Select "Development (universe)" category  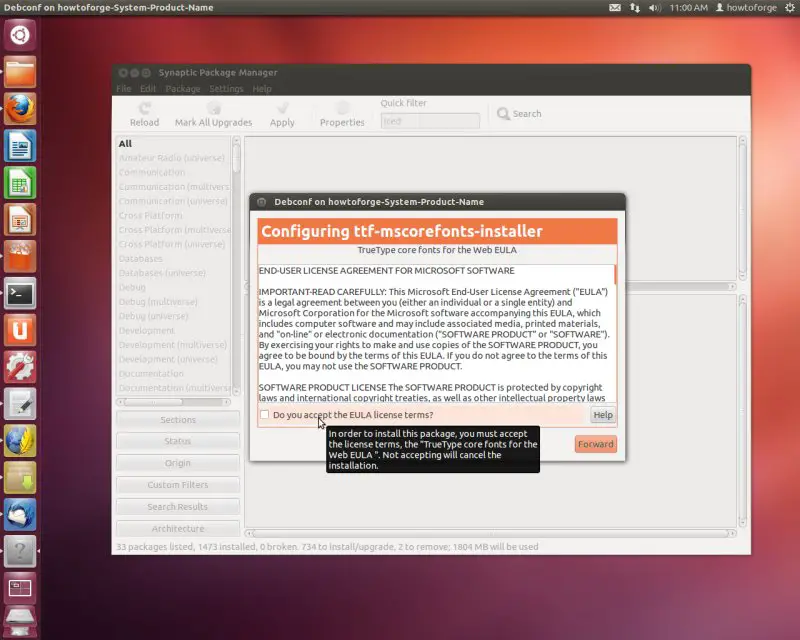tap(168, 359)
